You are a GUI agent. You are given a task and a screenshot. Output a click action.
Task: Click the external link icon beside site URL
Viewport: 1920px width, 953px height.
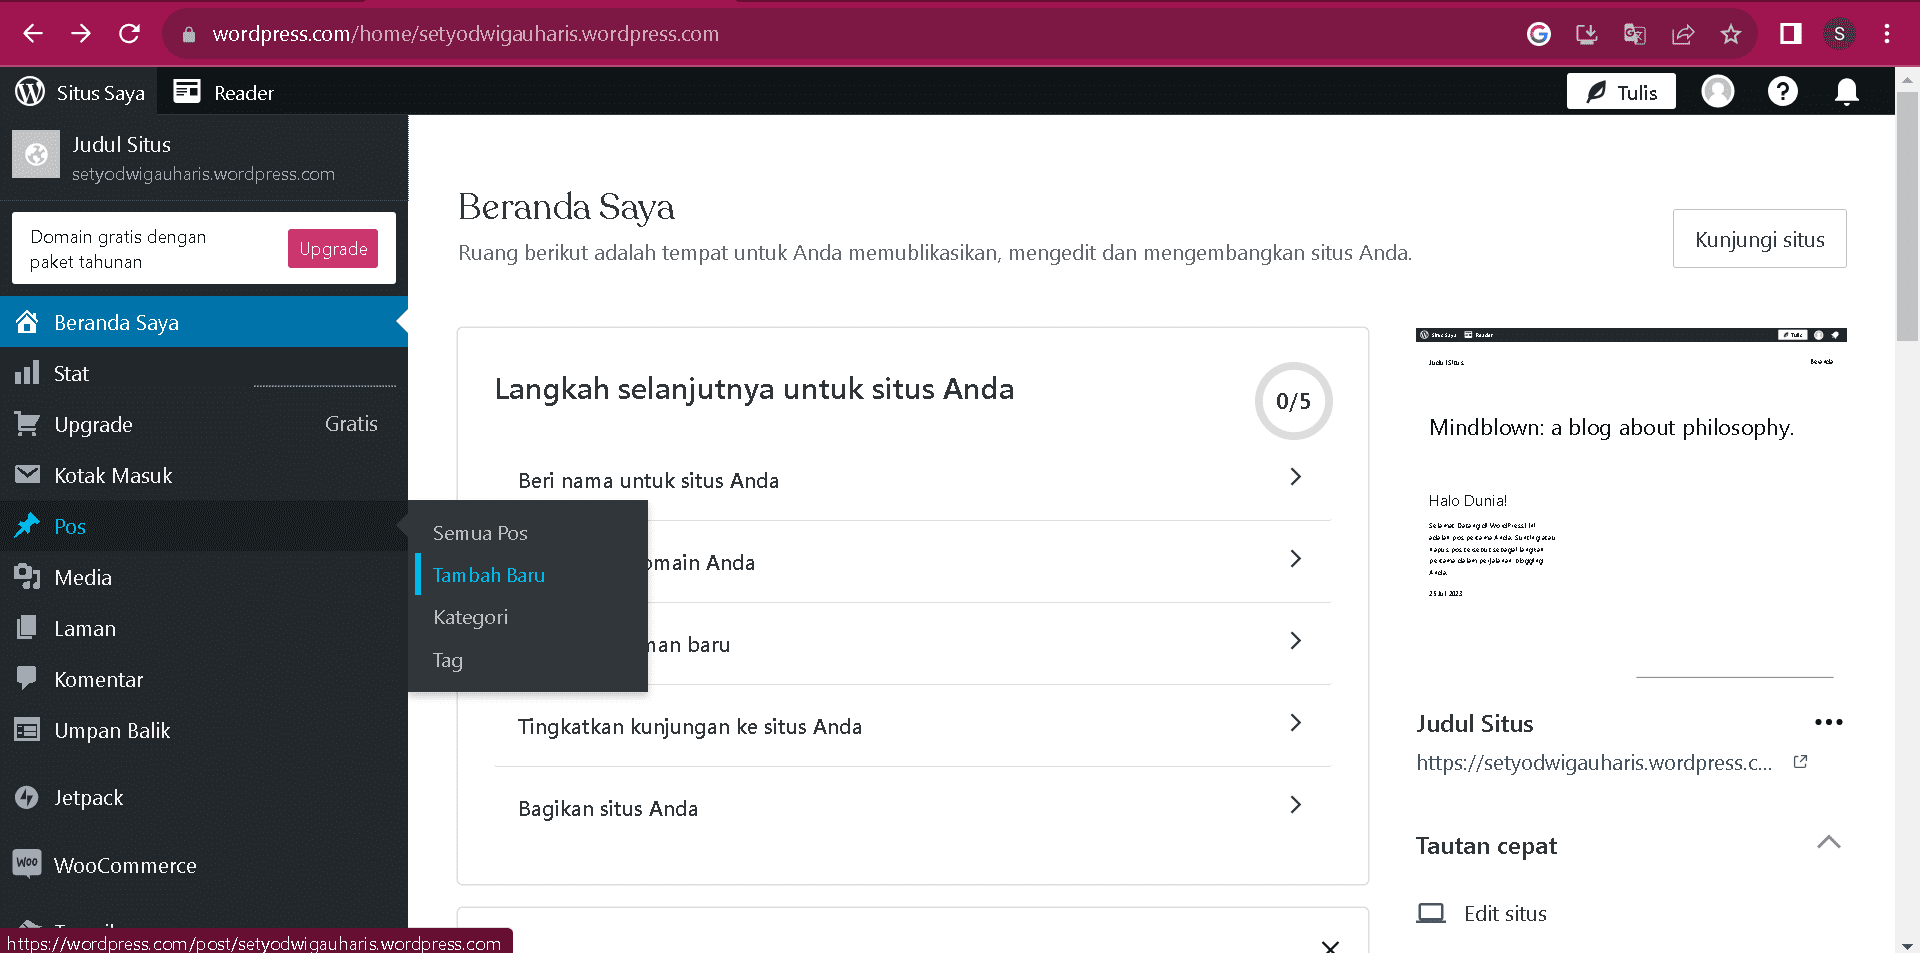click(x=1800, y=762)
